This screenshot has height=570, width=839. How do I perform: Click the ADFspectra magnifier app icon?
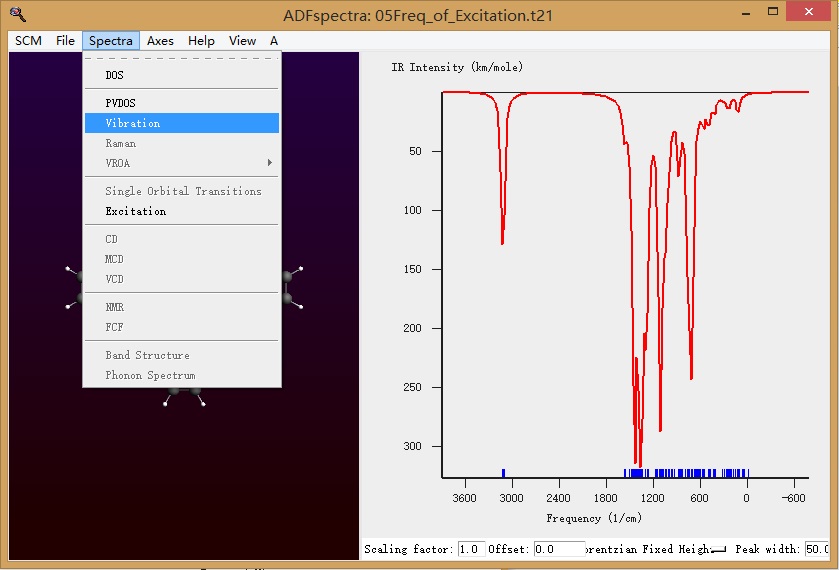point(17,14)
